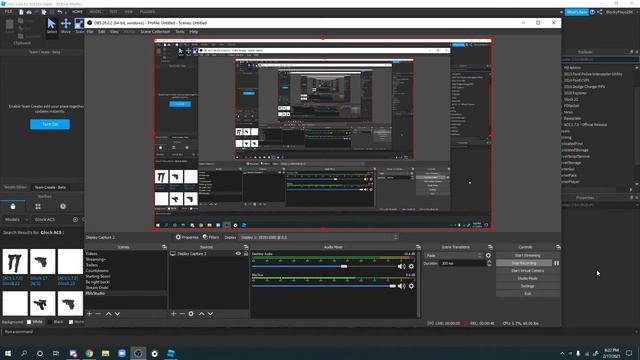Move selected source up
Viewport: 640px width, 360px height.
click(x=202, y=313)
